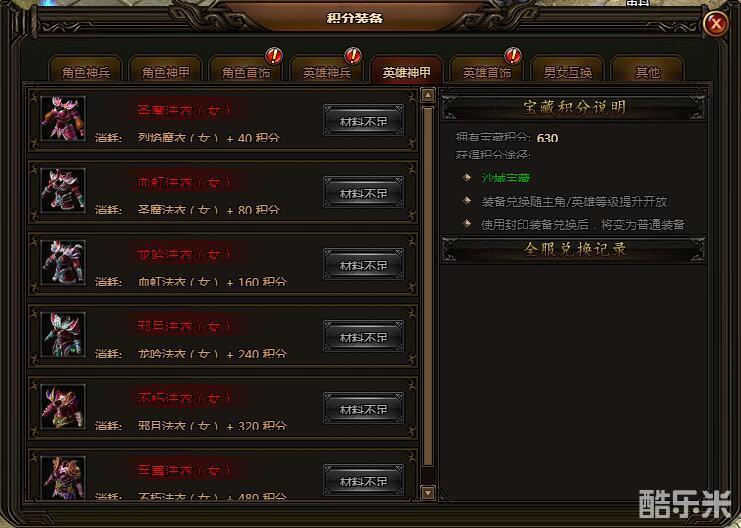Click scroll down arrow of equipment list
Image resolution: width=741 pixels, height=528 pixels.
pos(428,493)
